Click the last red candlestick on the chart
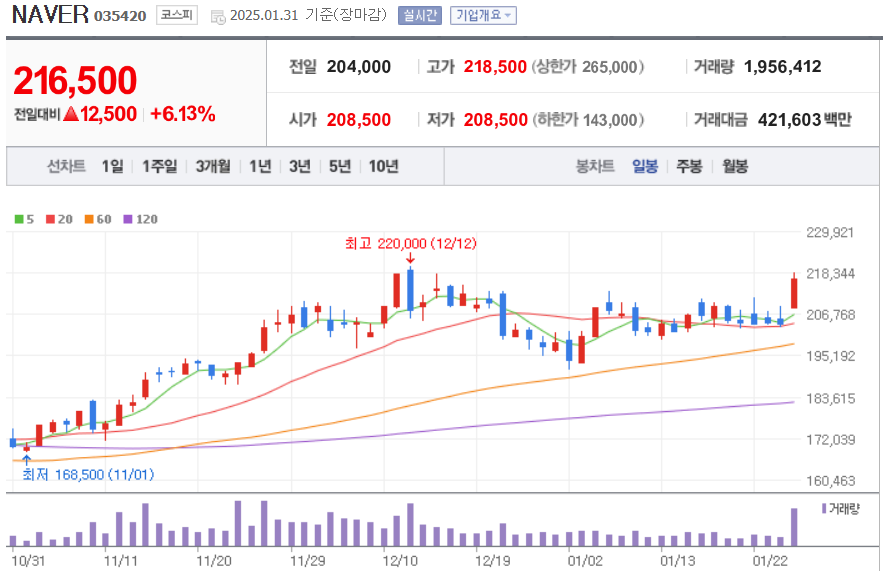Screen dimensions: 883x571 click(794, 293)
